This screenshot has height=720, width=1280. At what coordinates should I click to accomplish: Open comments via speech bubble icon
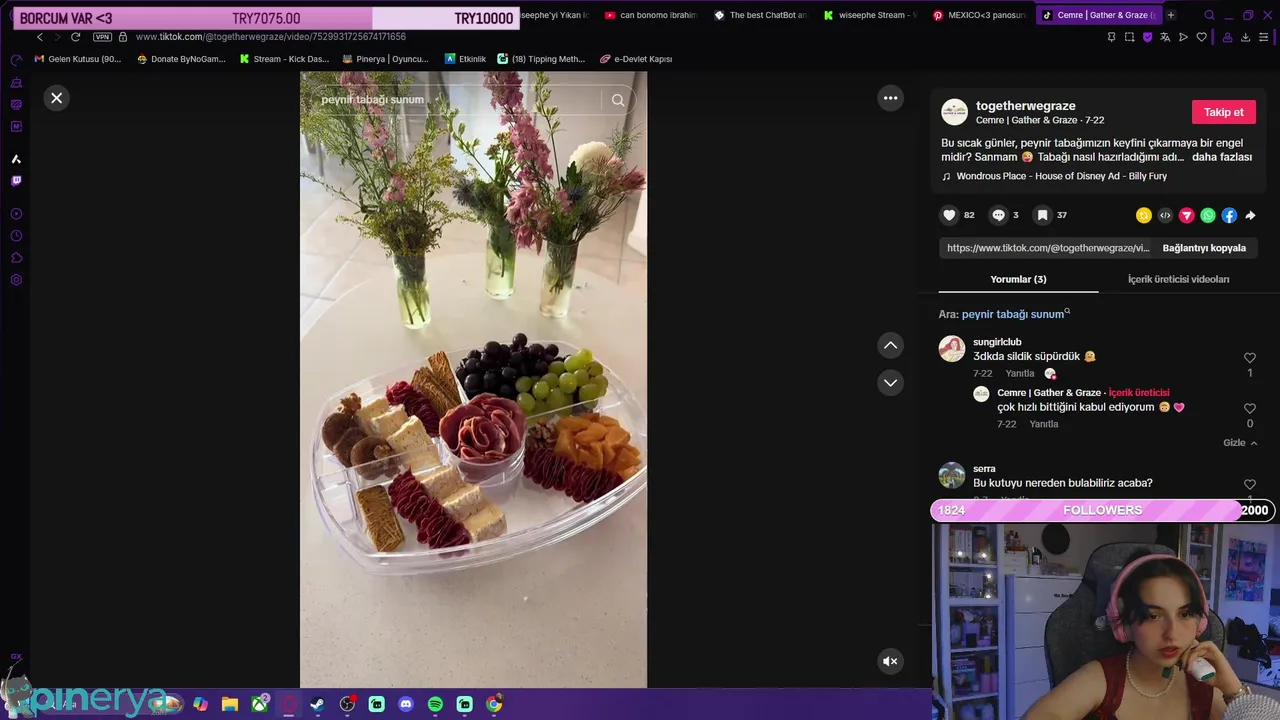(998, 215)
